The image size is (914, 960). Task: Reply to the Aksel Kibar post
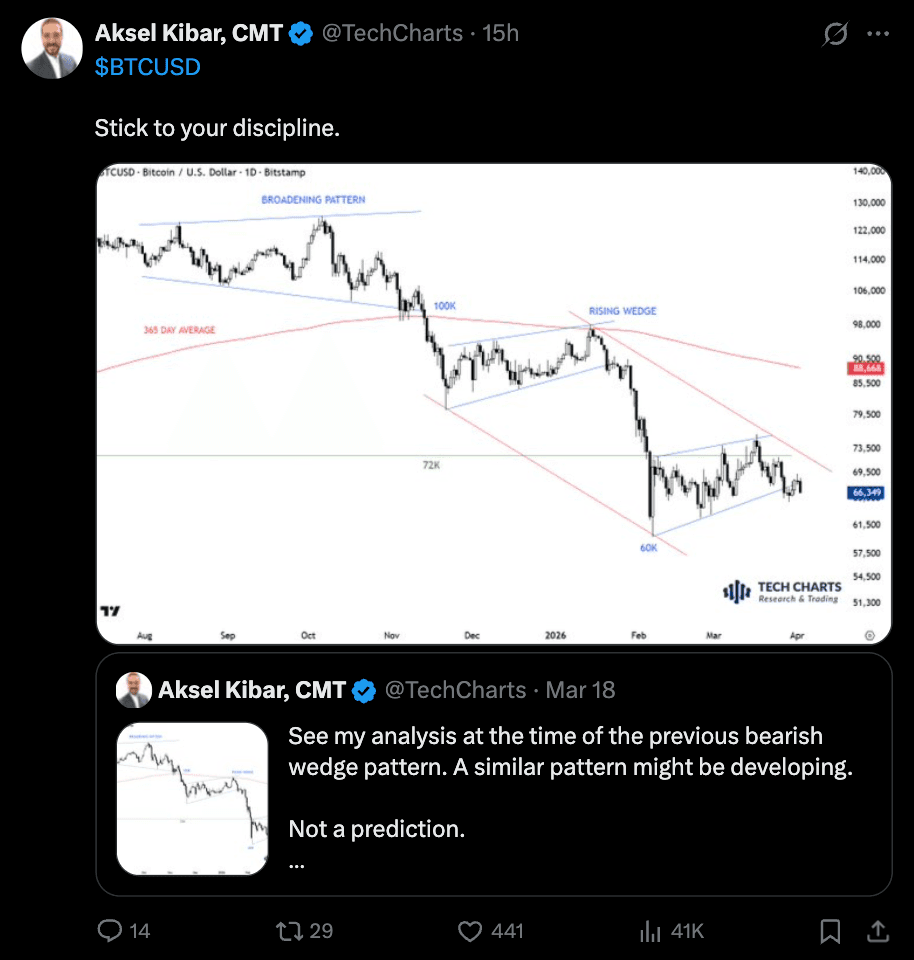pos(110,931)
